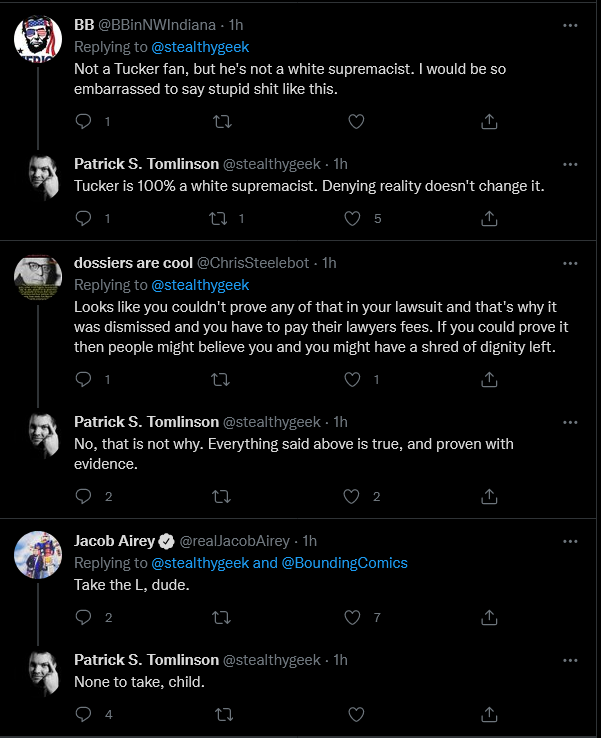Open more options on BB's tweet
This screenshot has height=738, width=601.
pos(570,25)
